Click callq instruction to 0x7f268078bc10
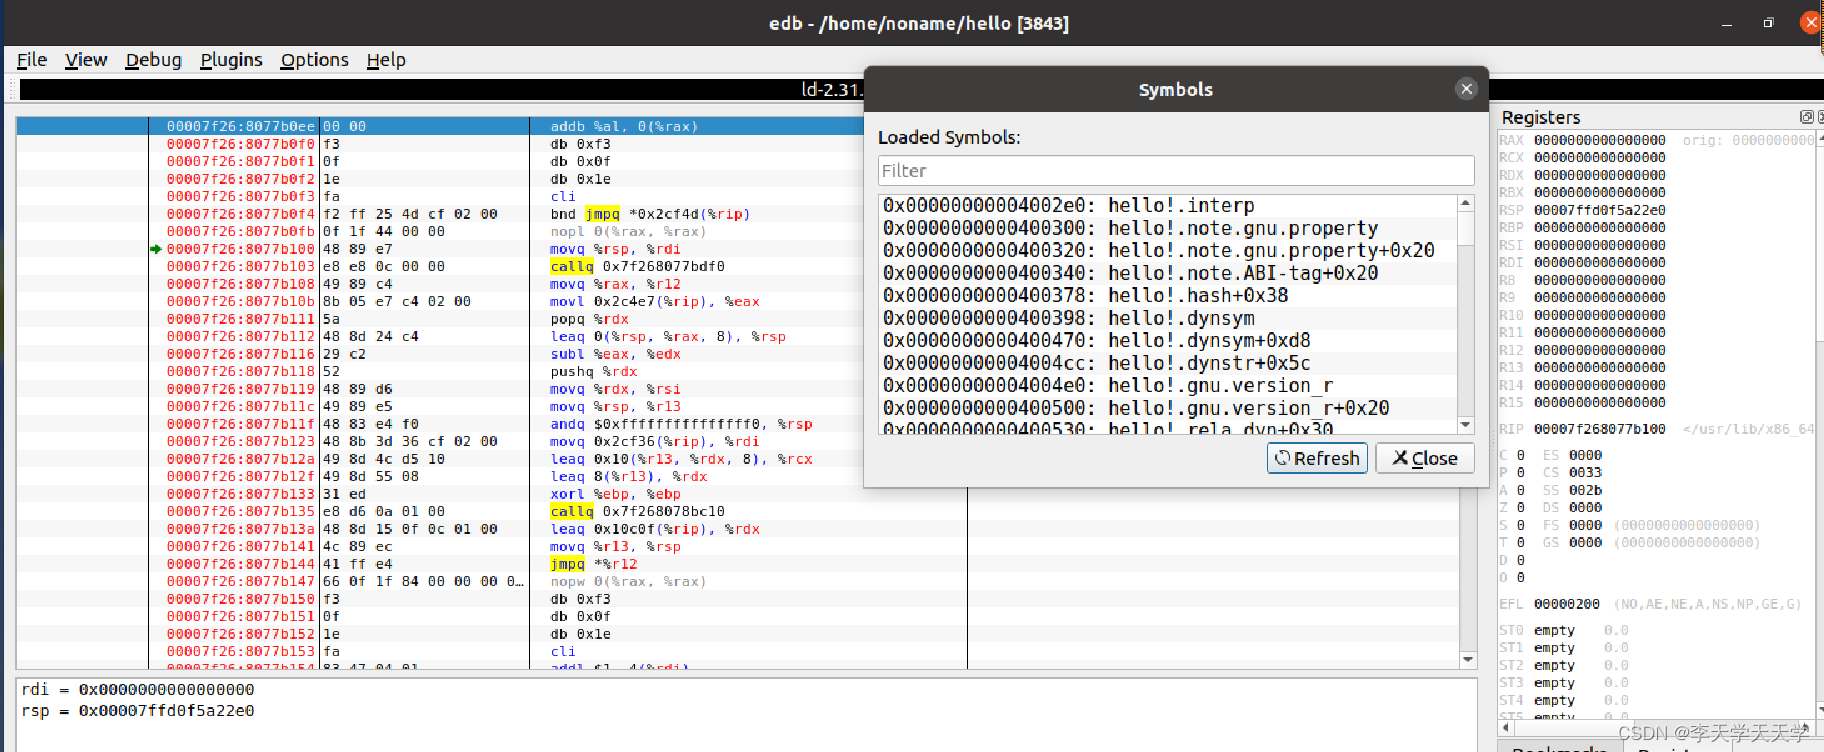 pos(637,511)
